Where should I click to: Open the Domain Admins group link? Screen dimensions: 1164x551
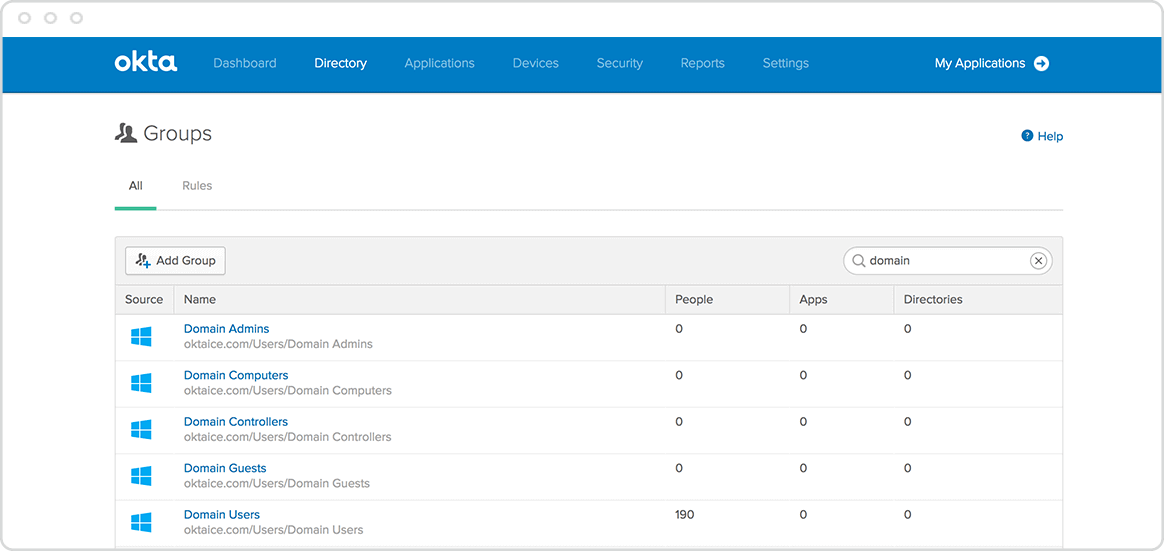pyautogui.click(x=226, y=329)
